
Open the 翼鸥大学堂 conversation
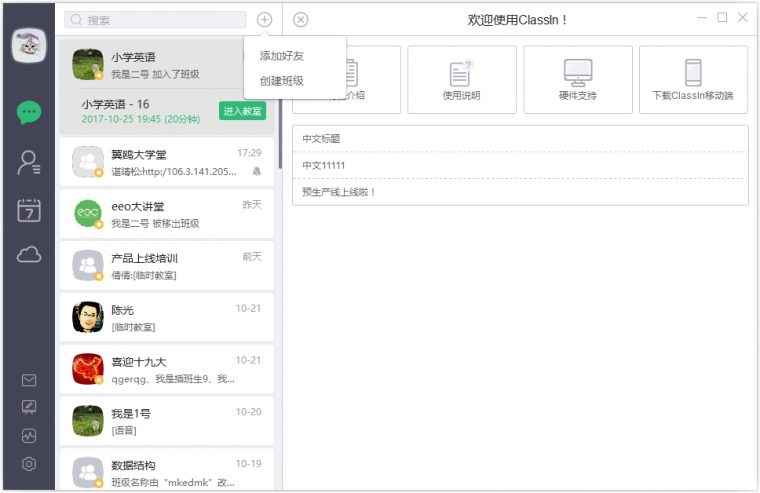[167, 162]
